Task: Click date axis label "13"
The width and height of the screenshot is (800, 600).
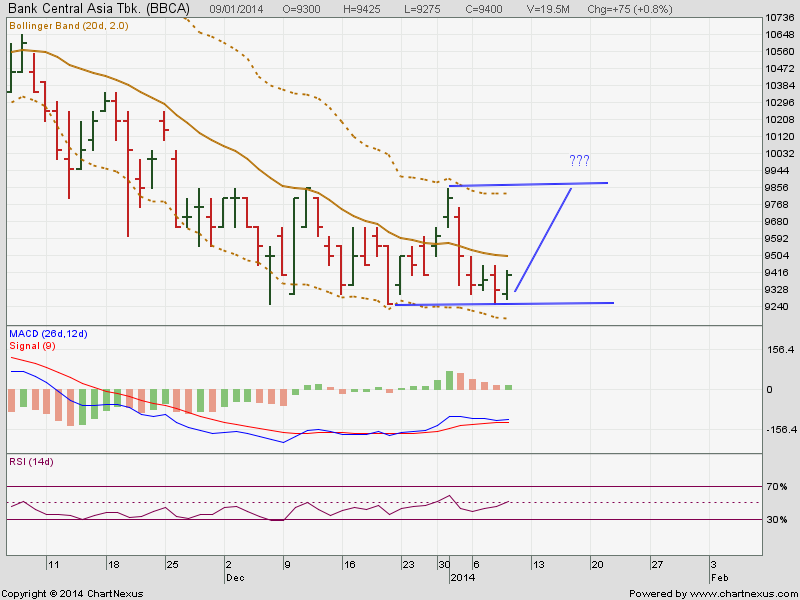Action: 539,565
